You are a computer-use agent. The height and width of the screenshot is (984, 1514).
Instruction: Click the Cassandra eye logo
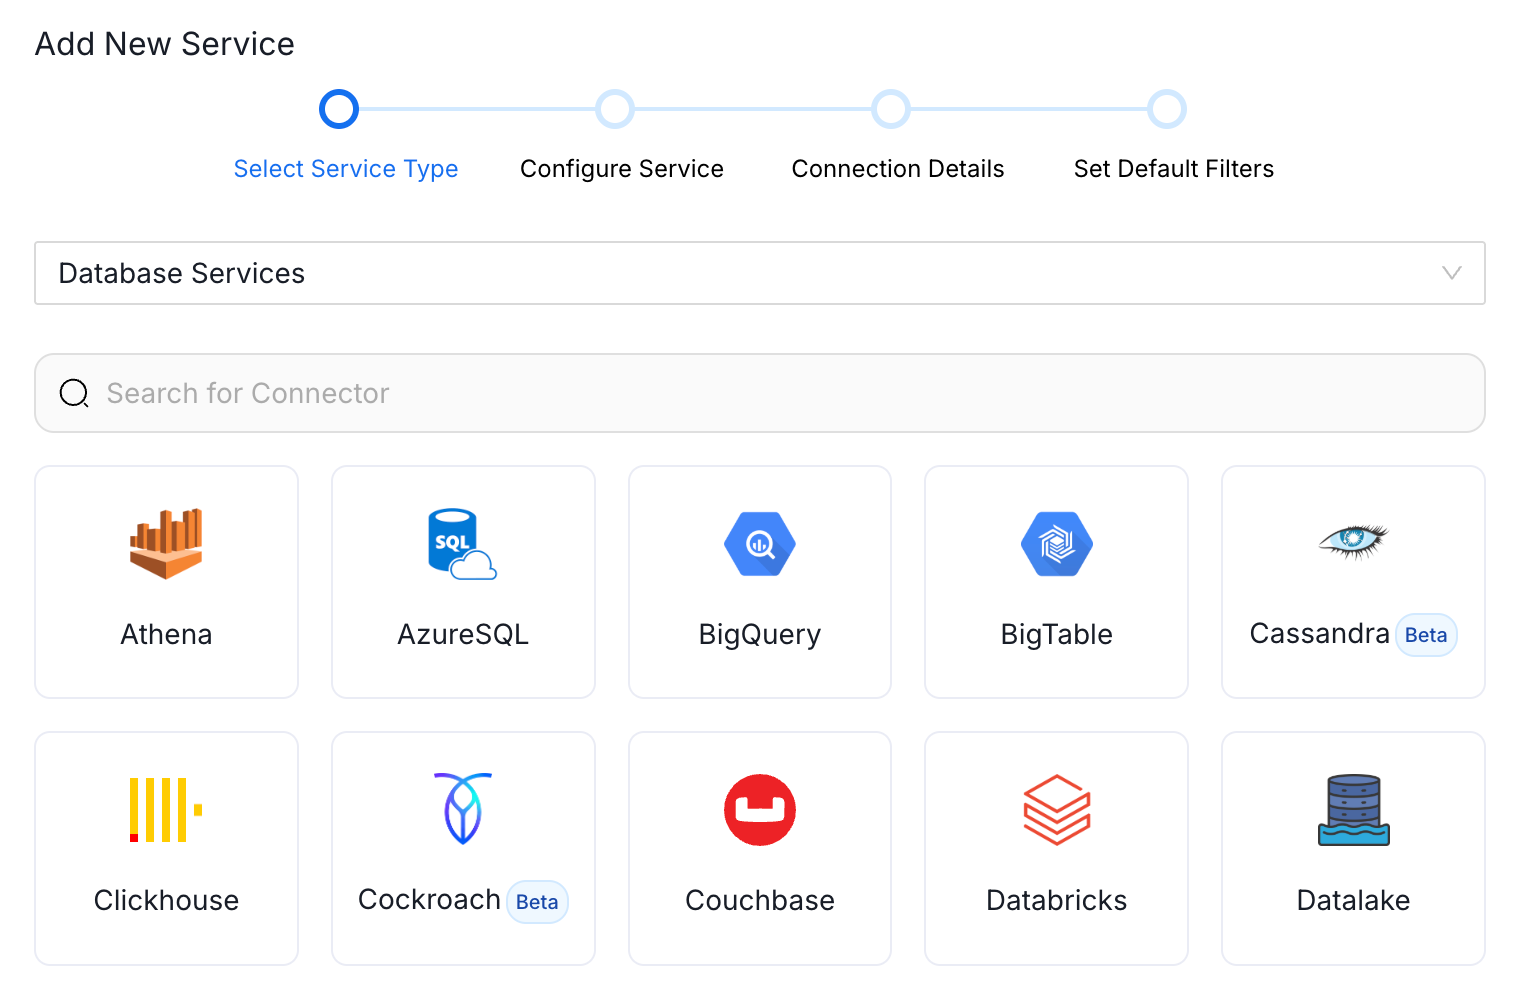click(x=1353, y=541)
